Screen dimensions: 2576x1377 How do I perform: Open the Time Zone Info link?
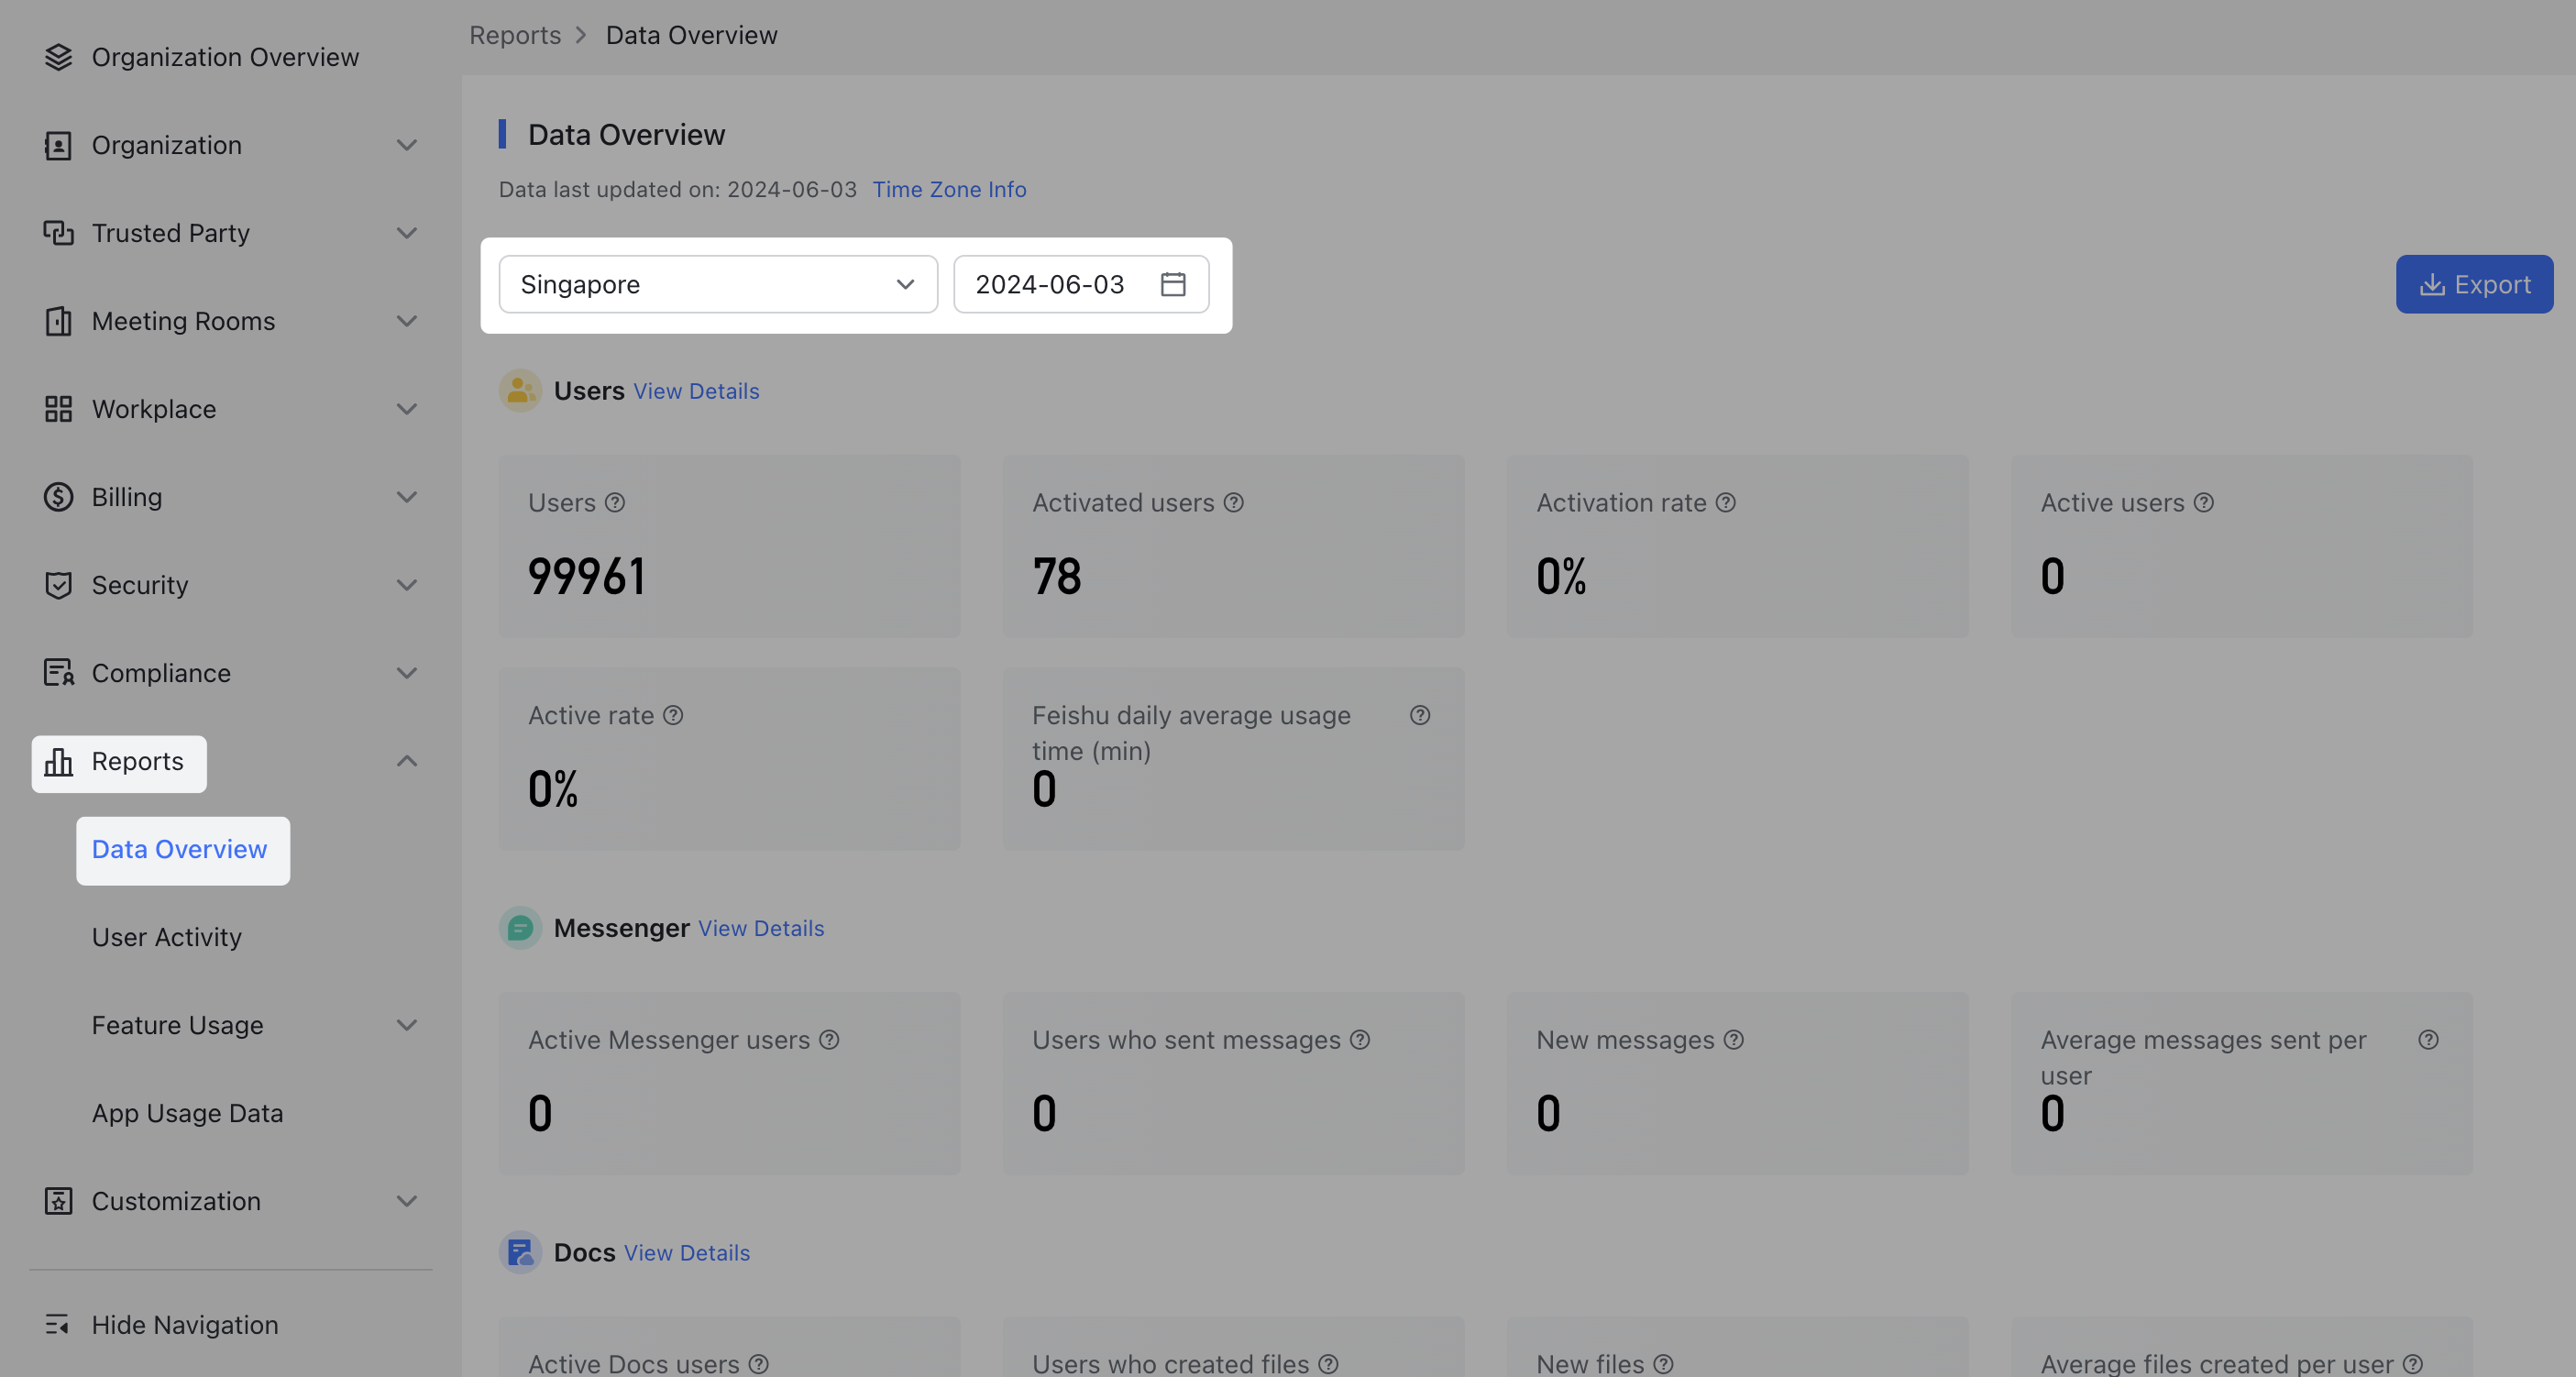(x=948, y=189)
